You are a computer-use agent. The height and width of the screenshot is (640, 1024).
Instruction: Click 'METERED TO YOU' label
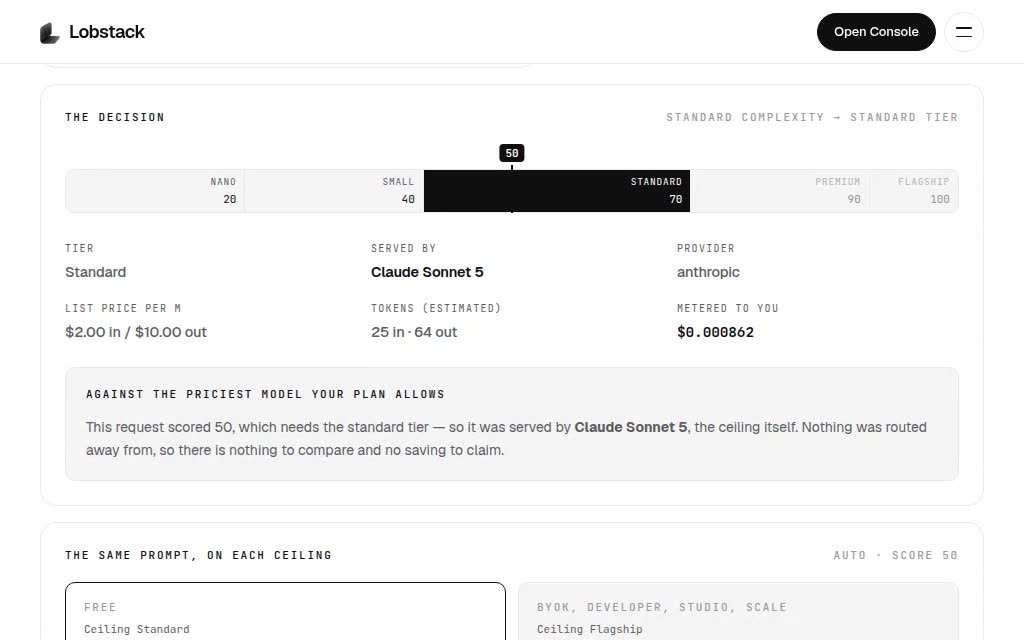coord(728,308)
